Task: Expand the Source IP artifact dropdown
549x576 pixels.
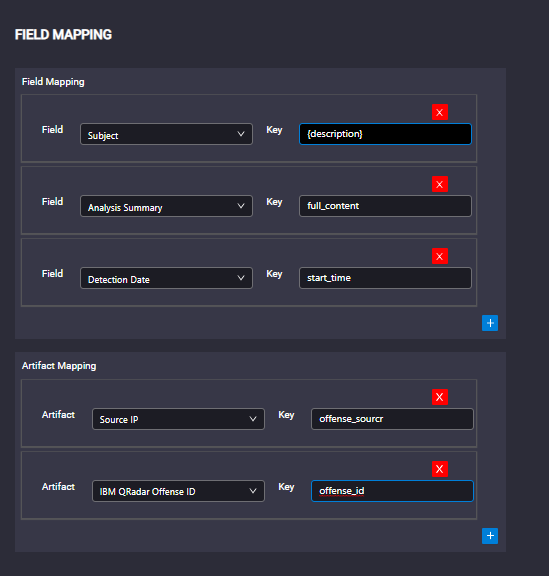Action: 178,419
